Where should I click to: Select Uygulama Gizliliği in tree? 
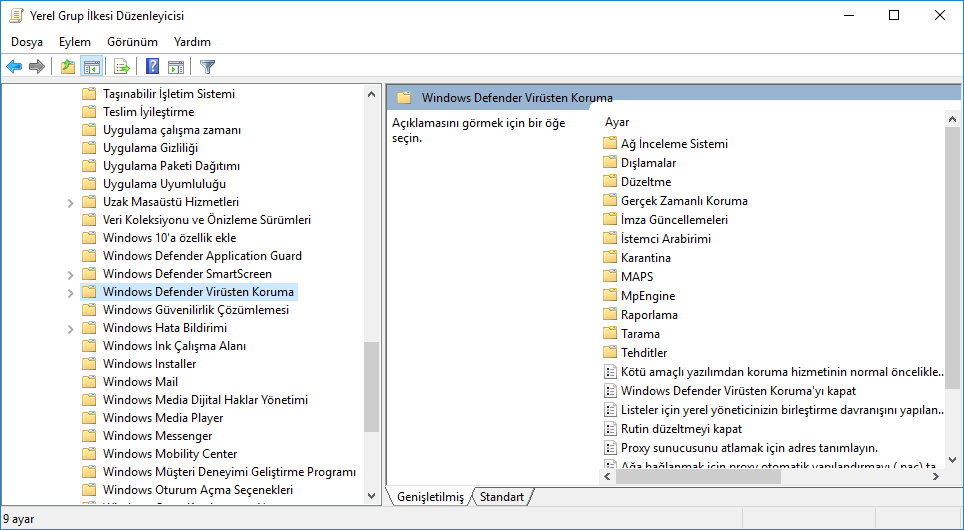click(x=150, y=148)
